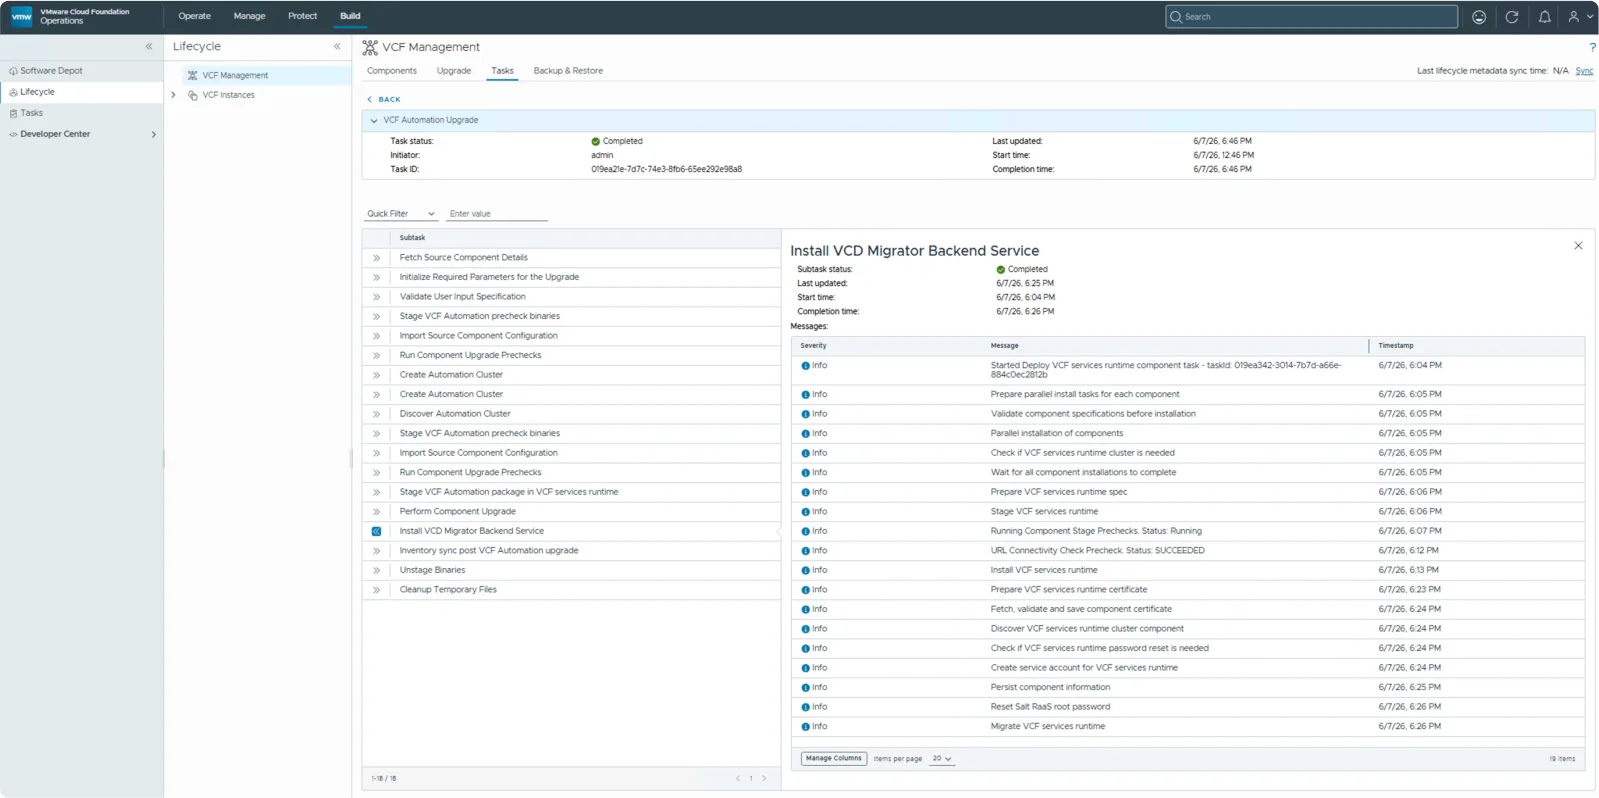Viewport: 1599px width, 798px height.
Task: Click the VCF Management header icon
Action: pos(370,47)
